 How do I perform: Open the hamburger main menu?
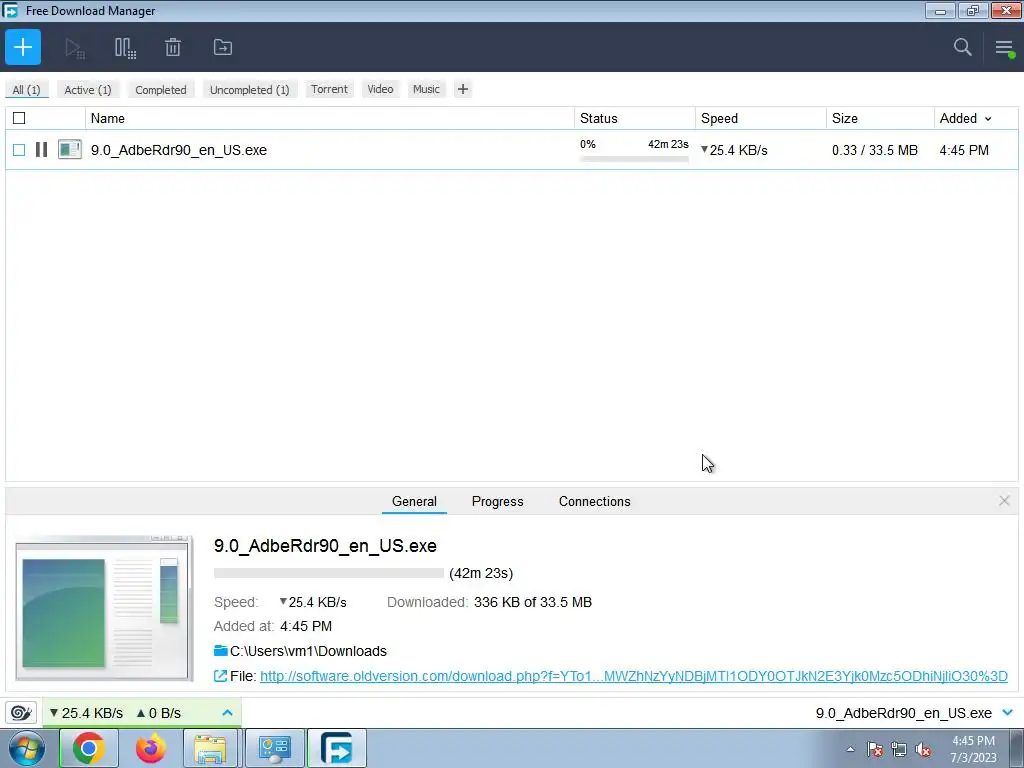click(x=1004, y=48)
